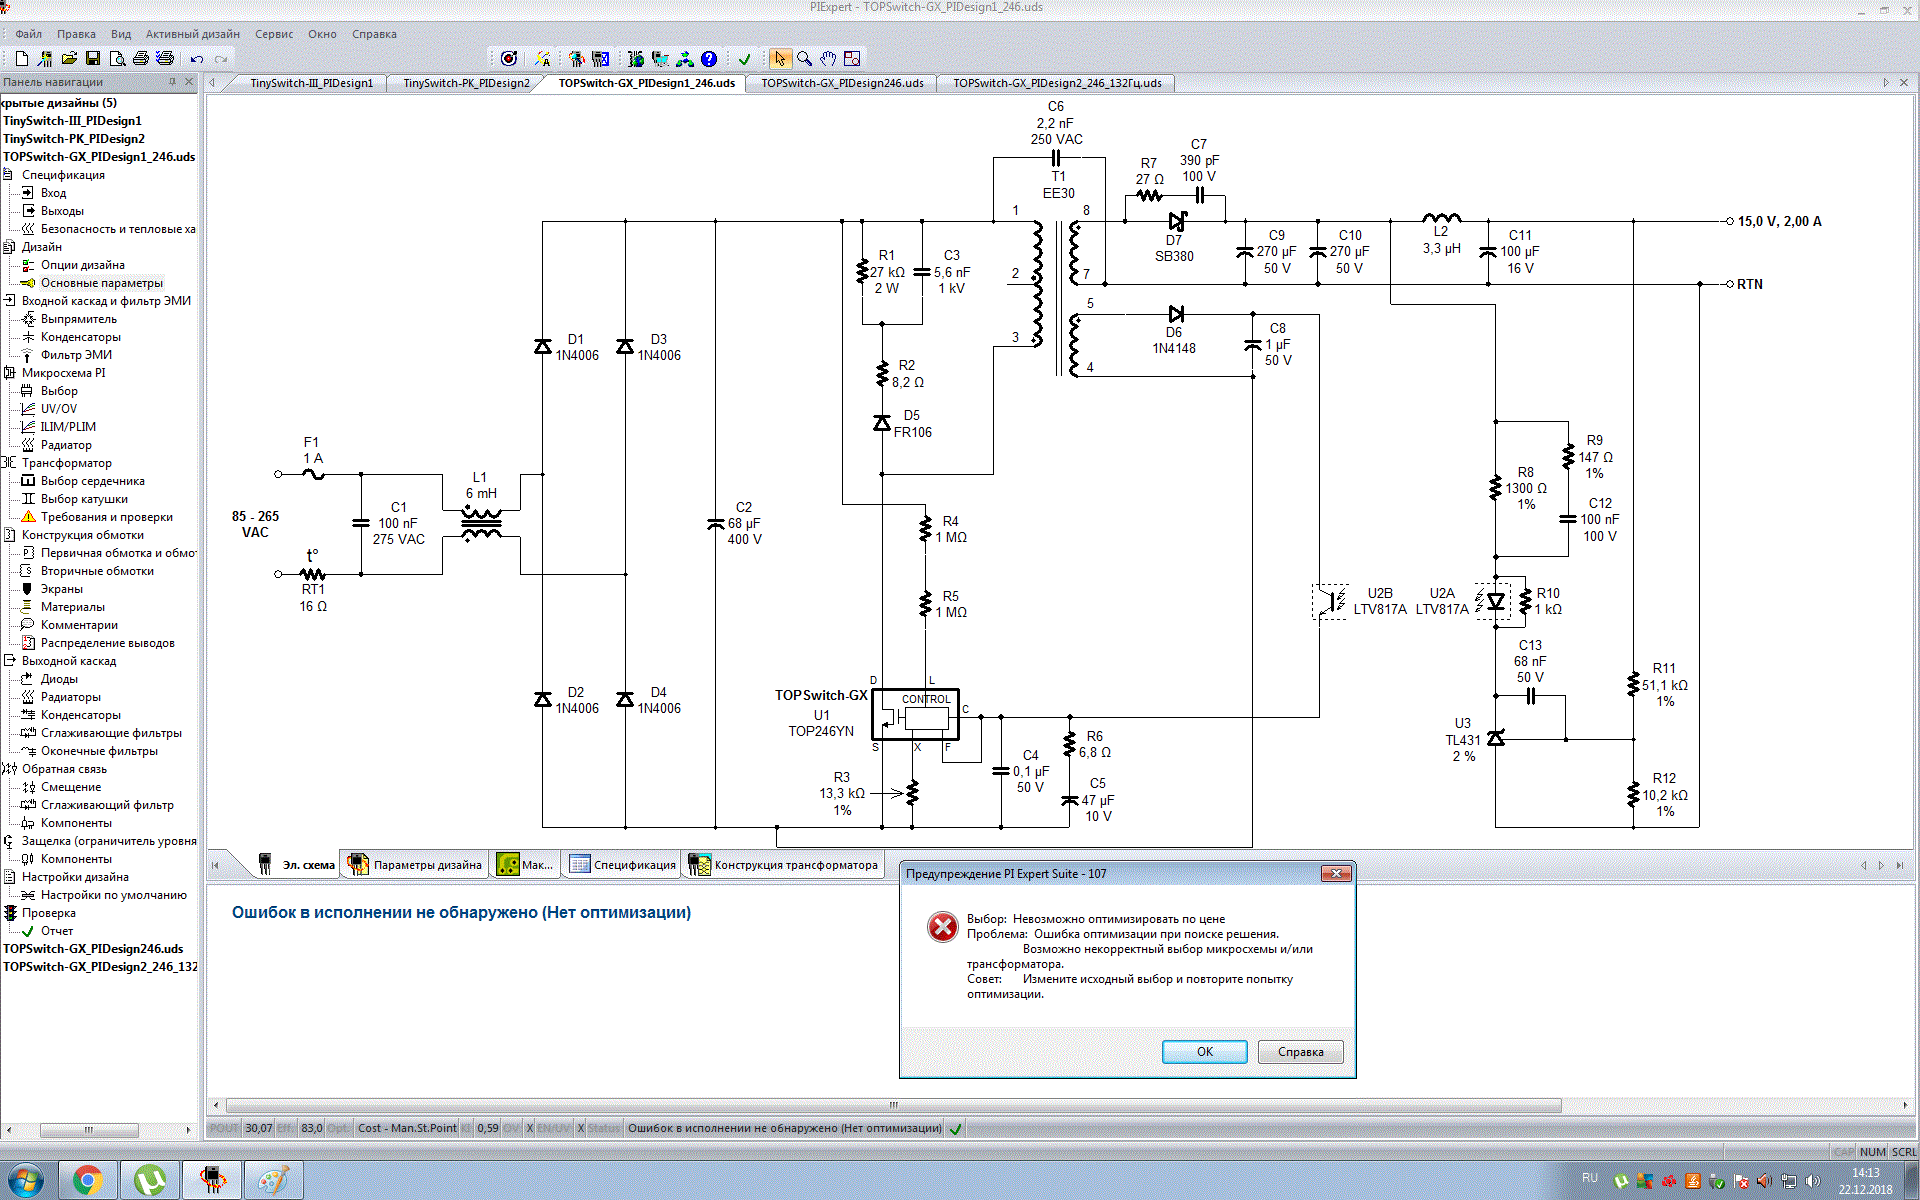
Task: Open uTorrent from the taskbar
Action: point(150,1181)
